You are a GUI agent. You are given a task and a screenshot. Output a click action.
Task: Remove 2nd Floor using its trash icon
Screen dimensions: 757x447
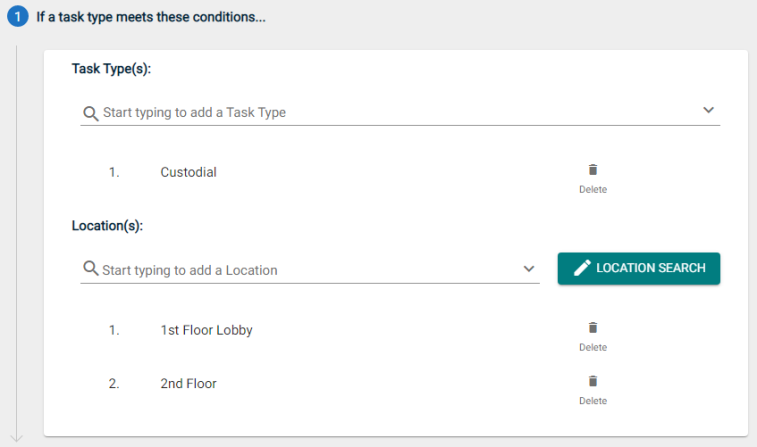(593, 381)
